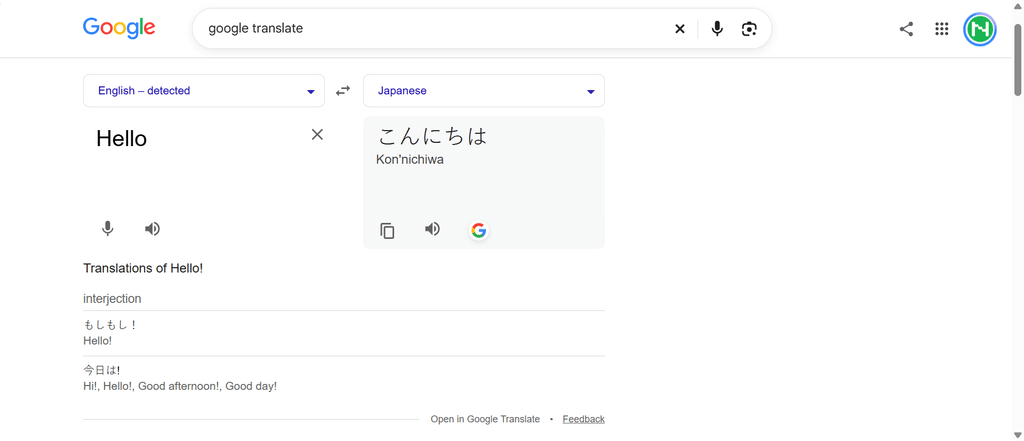Image resolution: width=1024 pixels, height=441 pixels.
Task: Open in Google Translate link
Action: tap(485, 419)
